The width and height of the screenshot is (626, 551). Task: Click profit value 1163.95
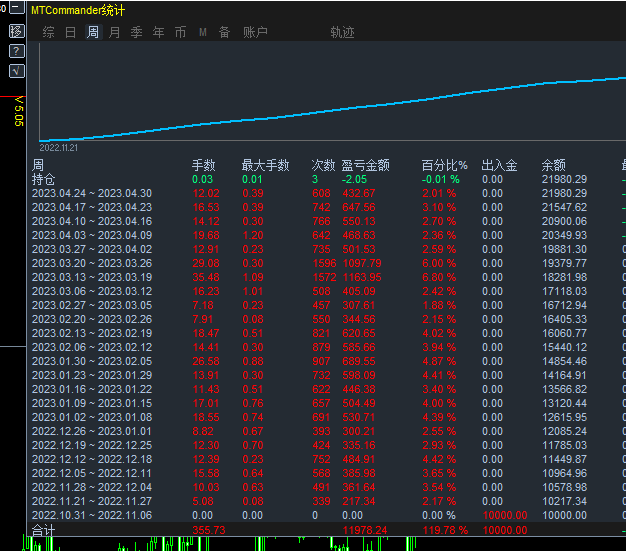point(362,277)
